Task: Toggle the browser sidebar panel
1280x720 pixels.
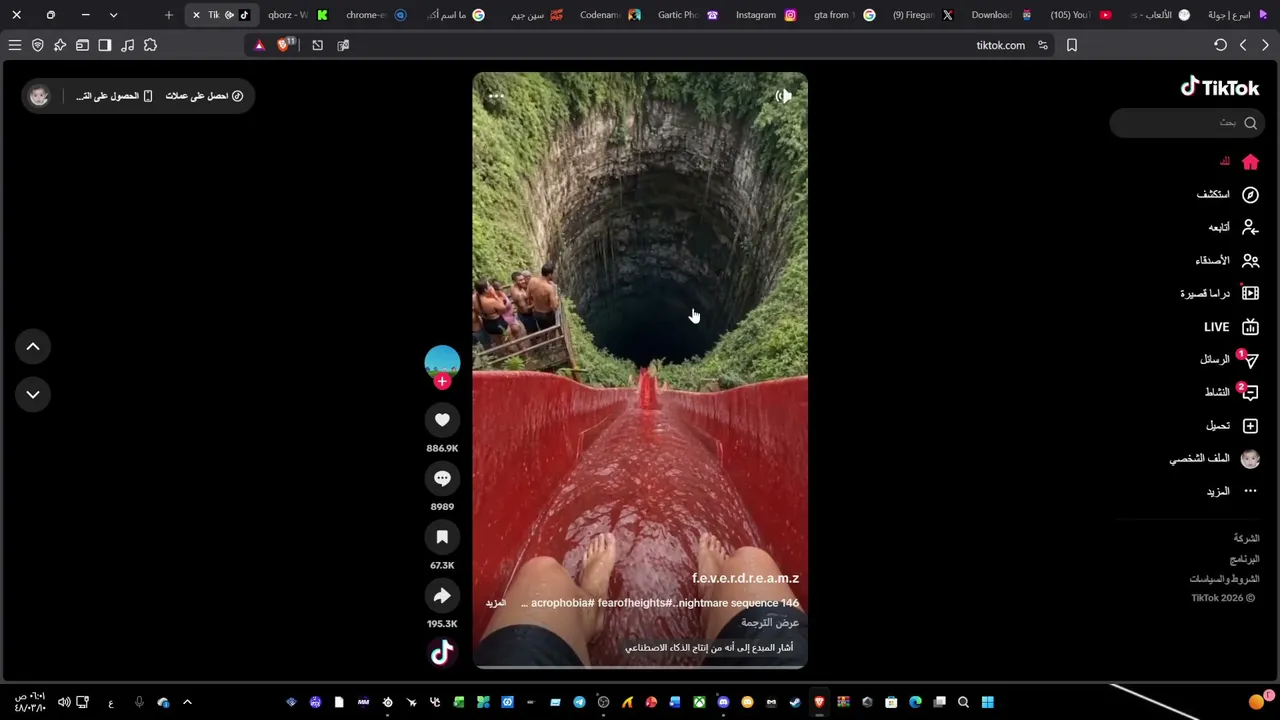Action: [x=105, y=45]
